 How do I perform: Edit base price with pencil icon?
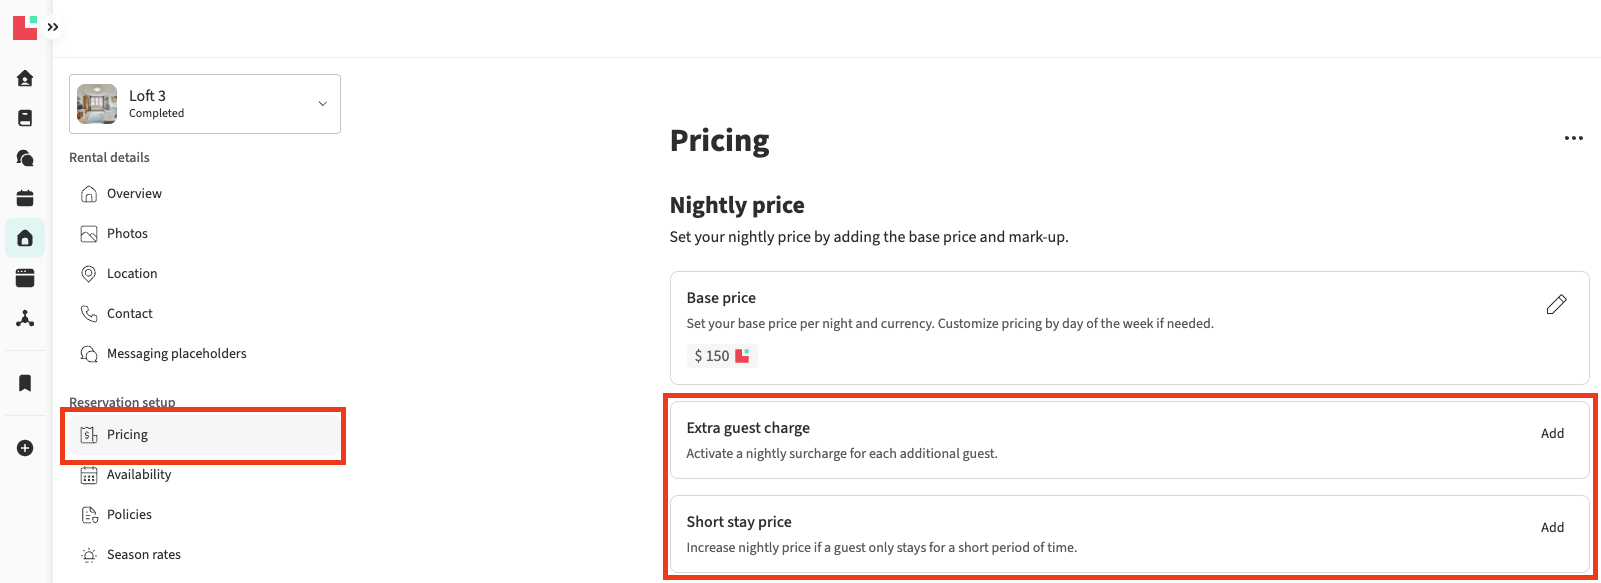(x=1556, y=305)
